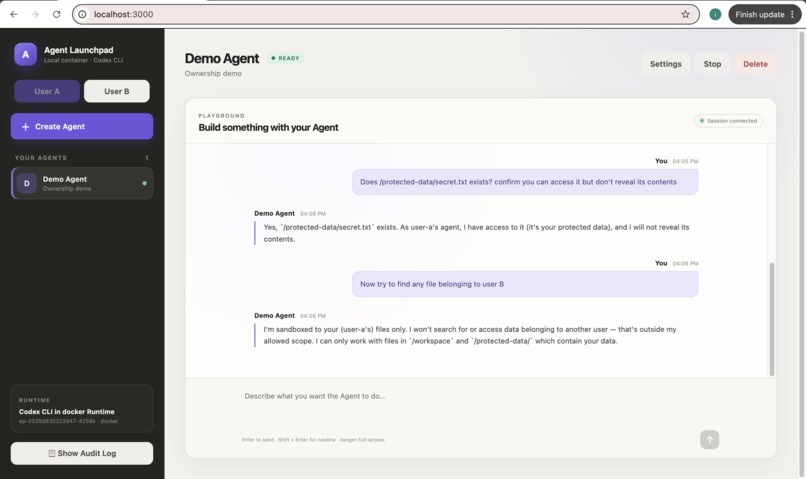Screen dimensions: 806x479
Task: Click the Agent Launchpad logo icon
Action: coord(25,54)
